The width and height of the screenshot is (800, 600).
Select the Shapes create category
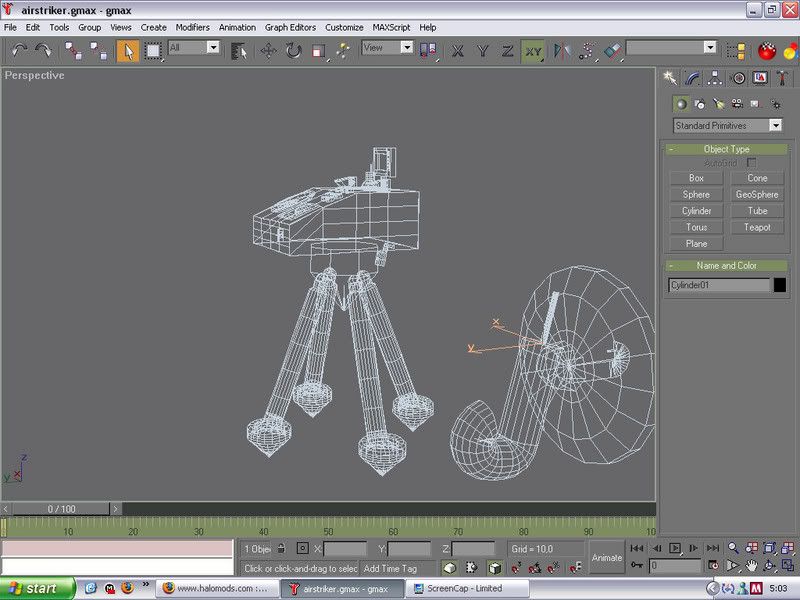699,104
